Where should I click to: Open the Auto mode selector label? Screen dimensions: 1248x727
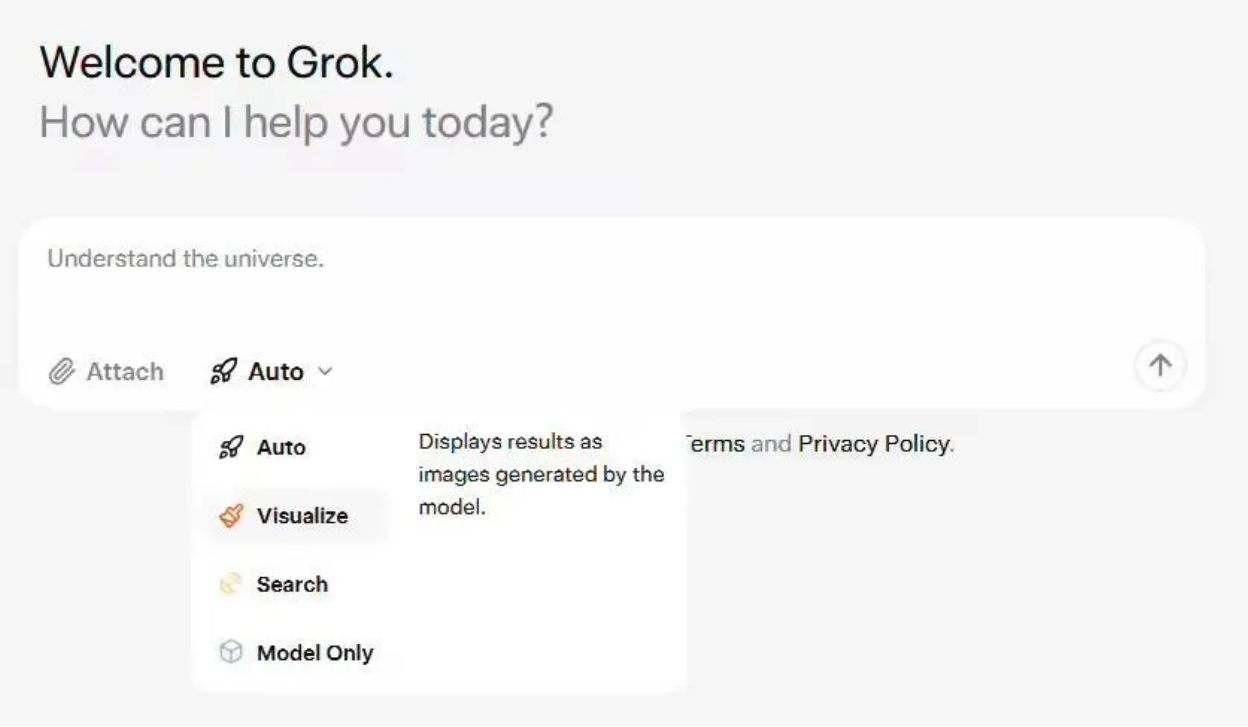(276, 372)
